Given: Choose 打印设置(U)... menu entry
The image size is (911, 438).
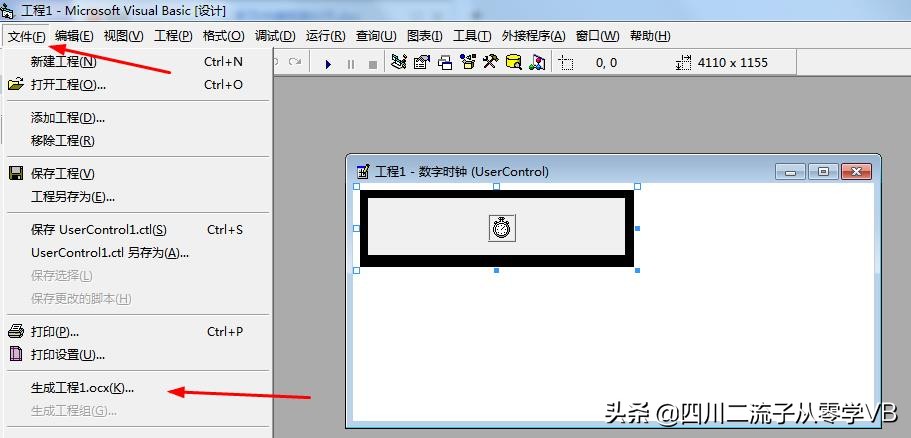Looking at the screenshot, I should click(x=138, y=354).
